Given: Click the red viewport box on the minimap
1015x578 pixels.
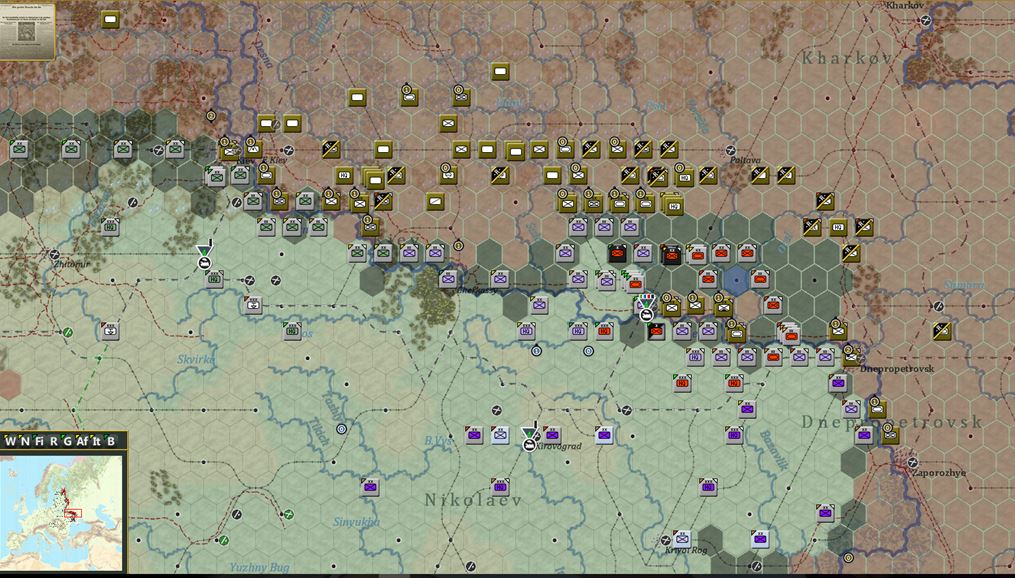Looking at the screenshot, I should pos(74,514).
